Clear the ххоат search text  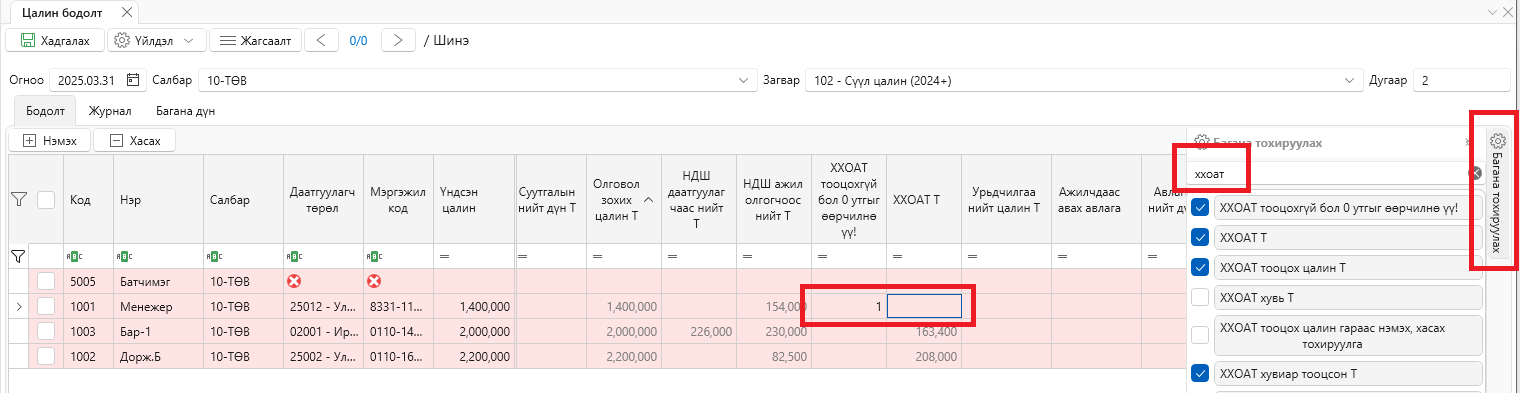click(1475, 174)
